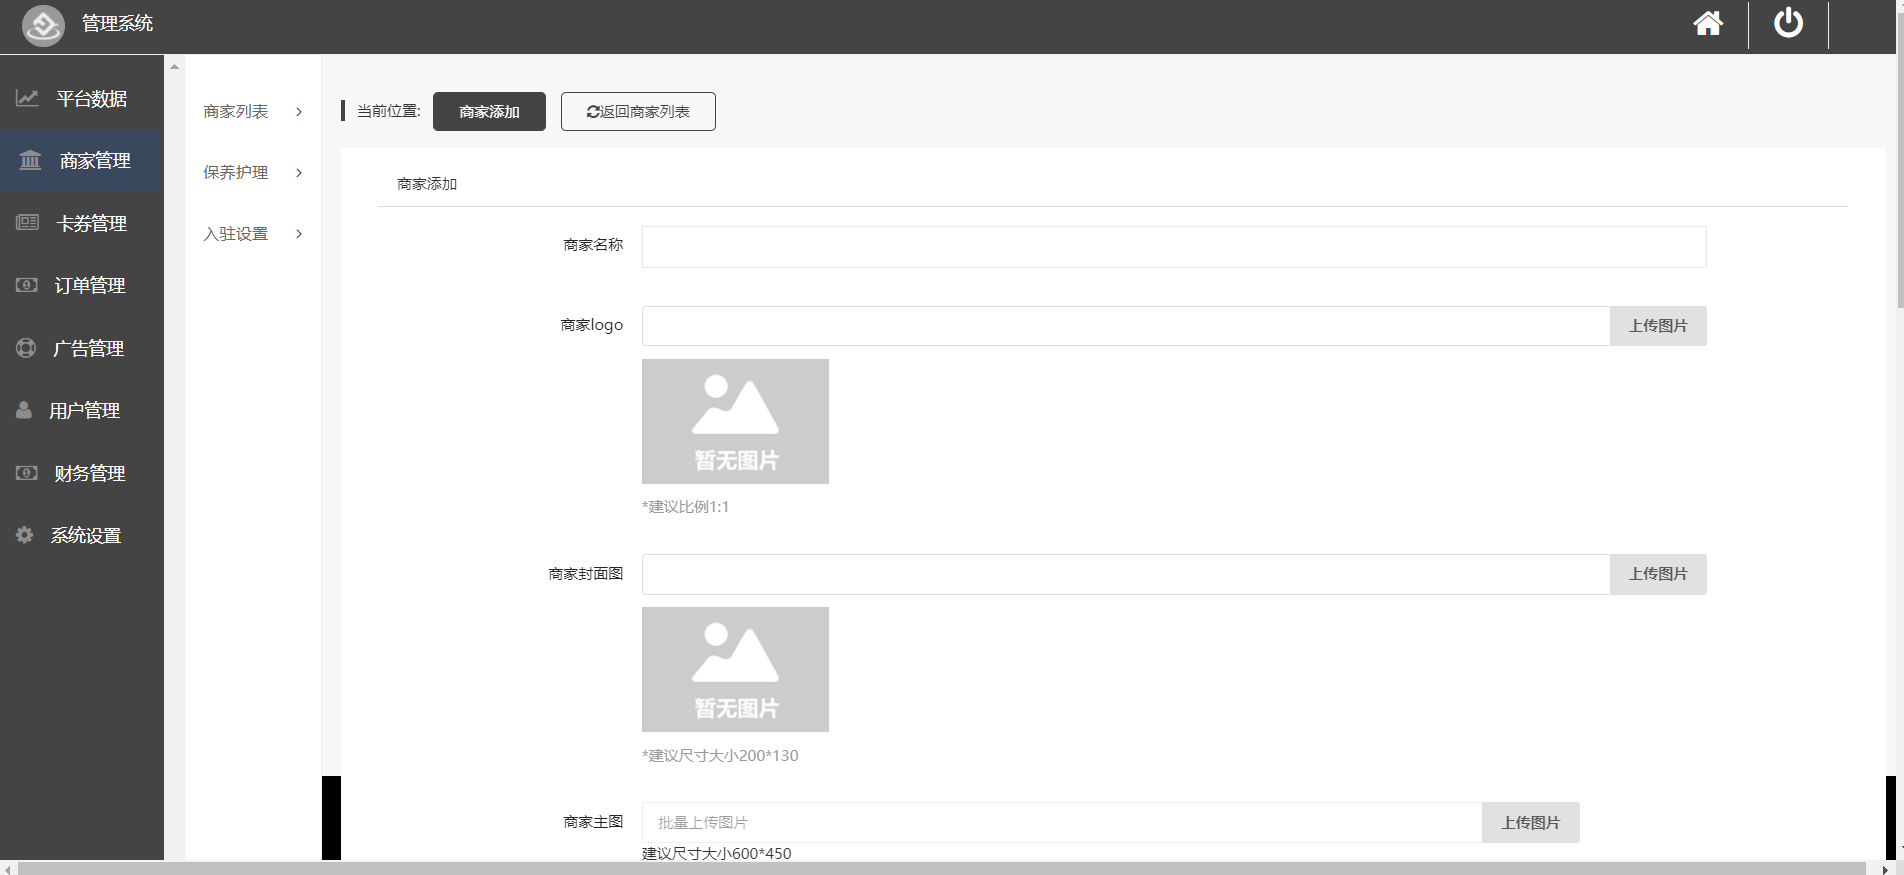Upload image for 商家logo
Screen dimensions: 1904x875
(1658, 326)
